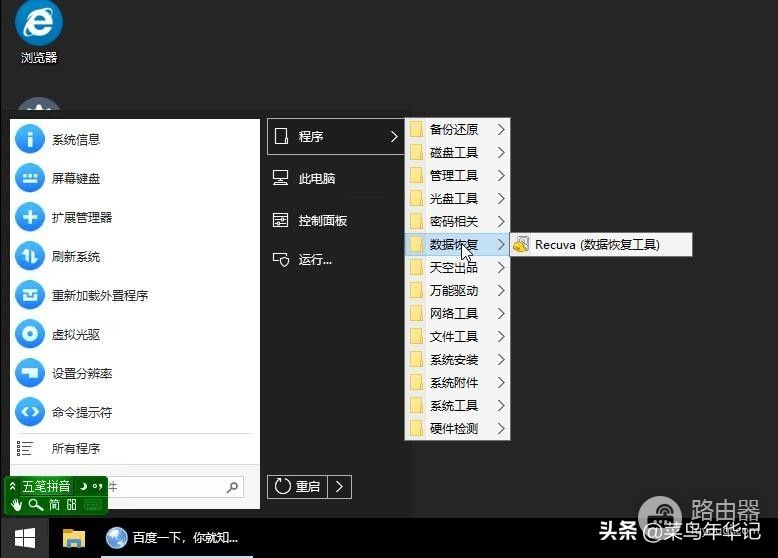This screenshot has width=778, height=558.
Task: Launch 命令提示符 command prompt icon
Action: (30, 412)
